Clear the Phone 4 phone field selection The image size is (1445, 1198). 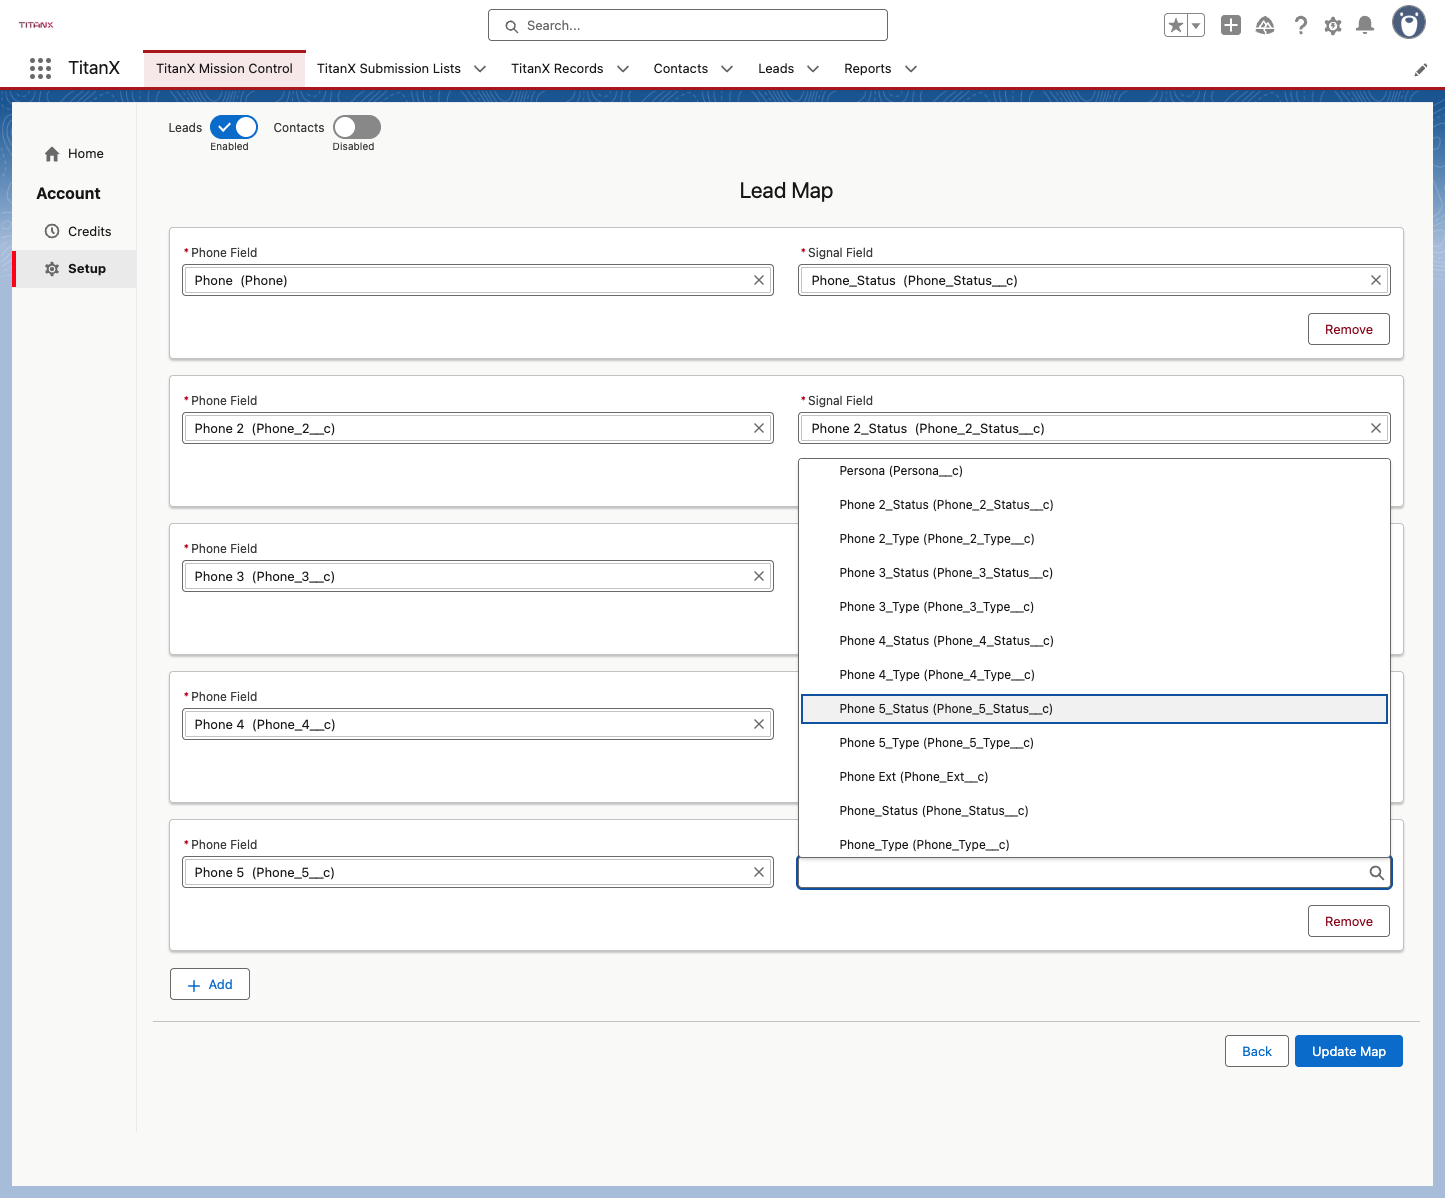point(759,724)
